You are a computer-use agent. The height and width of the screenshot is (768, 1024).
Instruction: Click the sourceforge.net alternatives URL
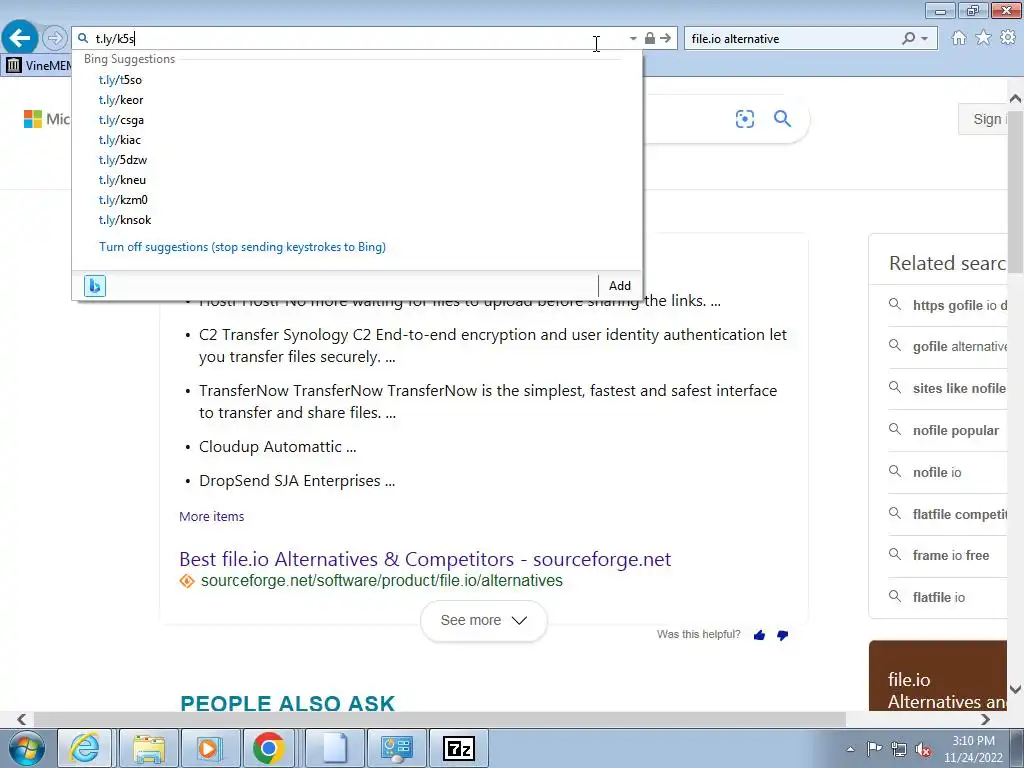[x=381, y=581]
